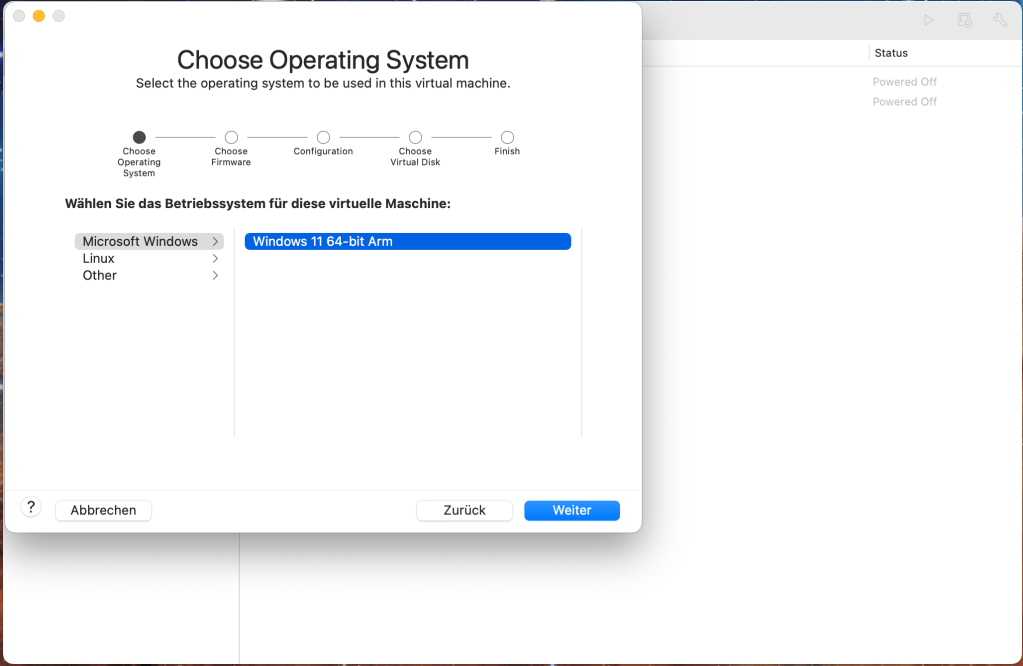Cancel the wizard with Abbrechen
Viewport: 1023px width, 666px height.
(x=103, y=510)
